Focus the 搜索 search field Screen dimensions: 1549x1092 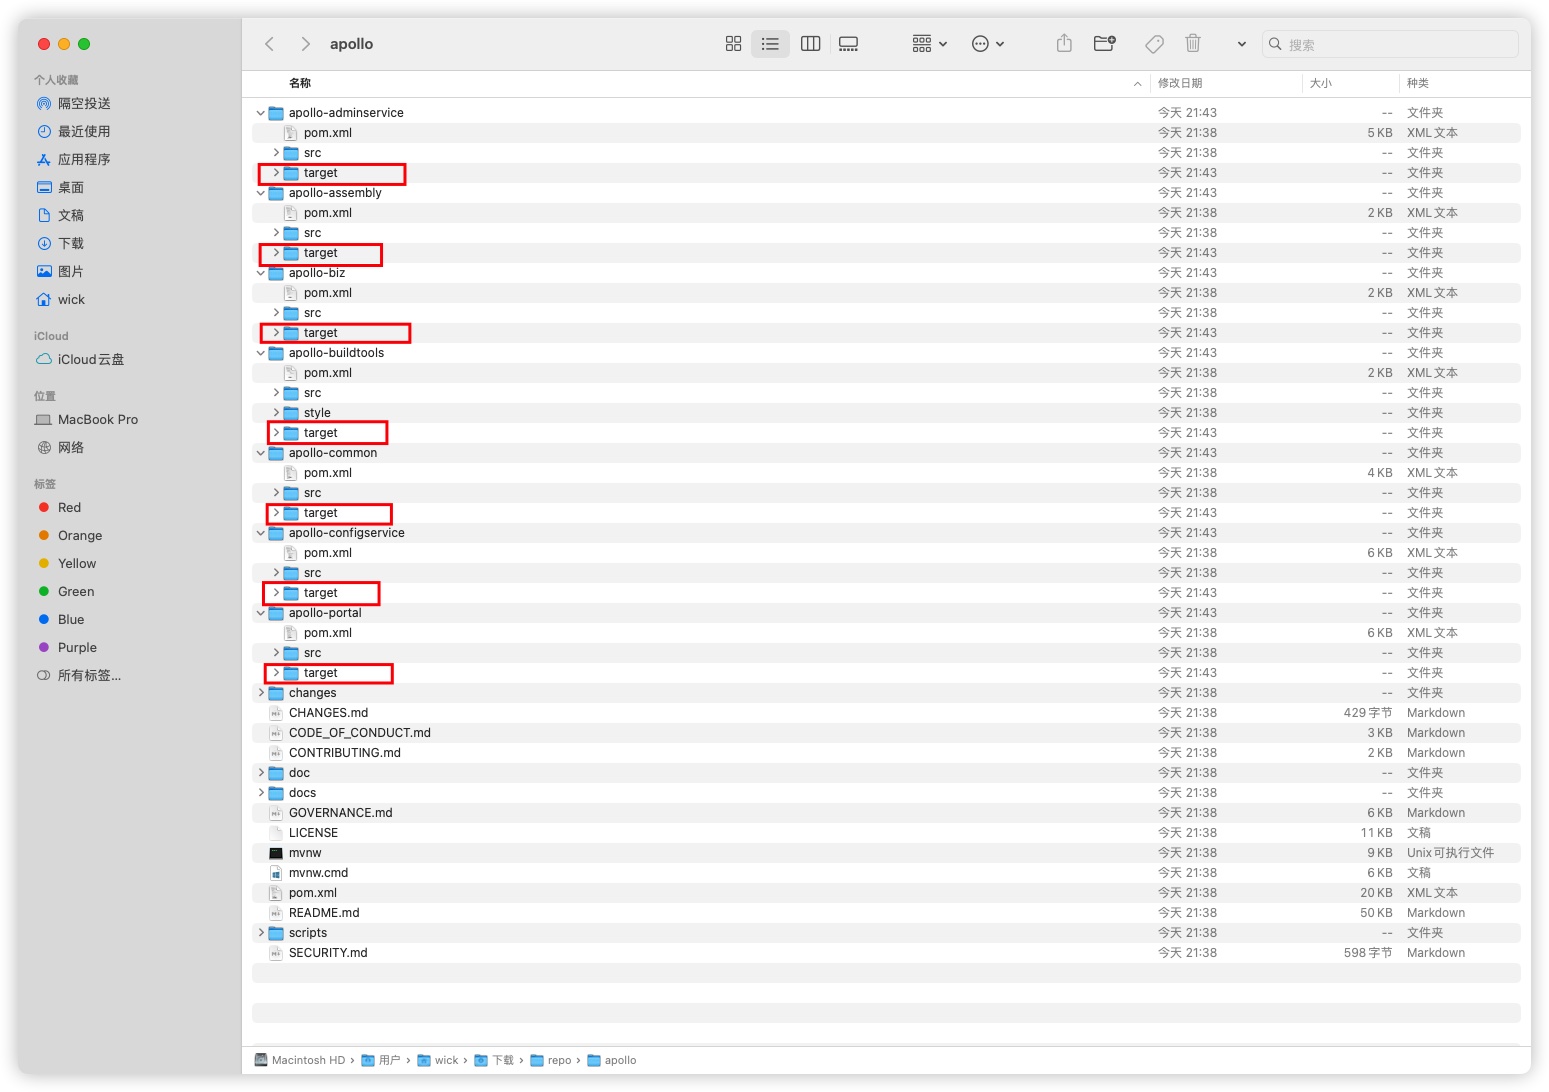[x=1391, y=44]
